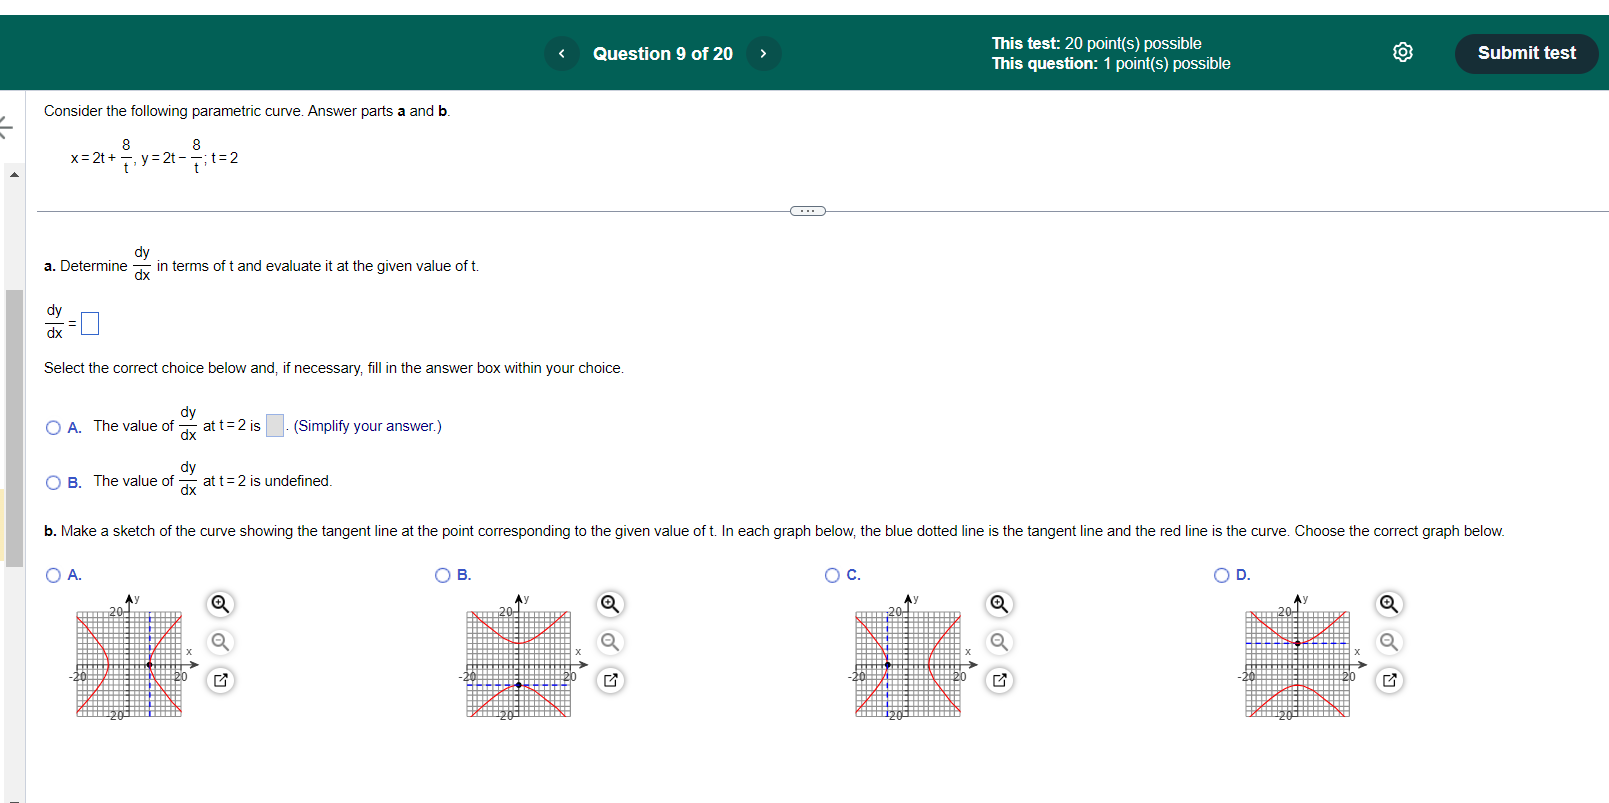Zoom in on graph A

tap(220, 604)
